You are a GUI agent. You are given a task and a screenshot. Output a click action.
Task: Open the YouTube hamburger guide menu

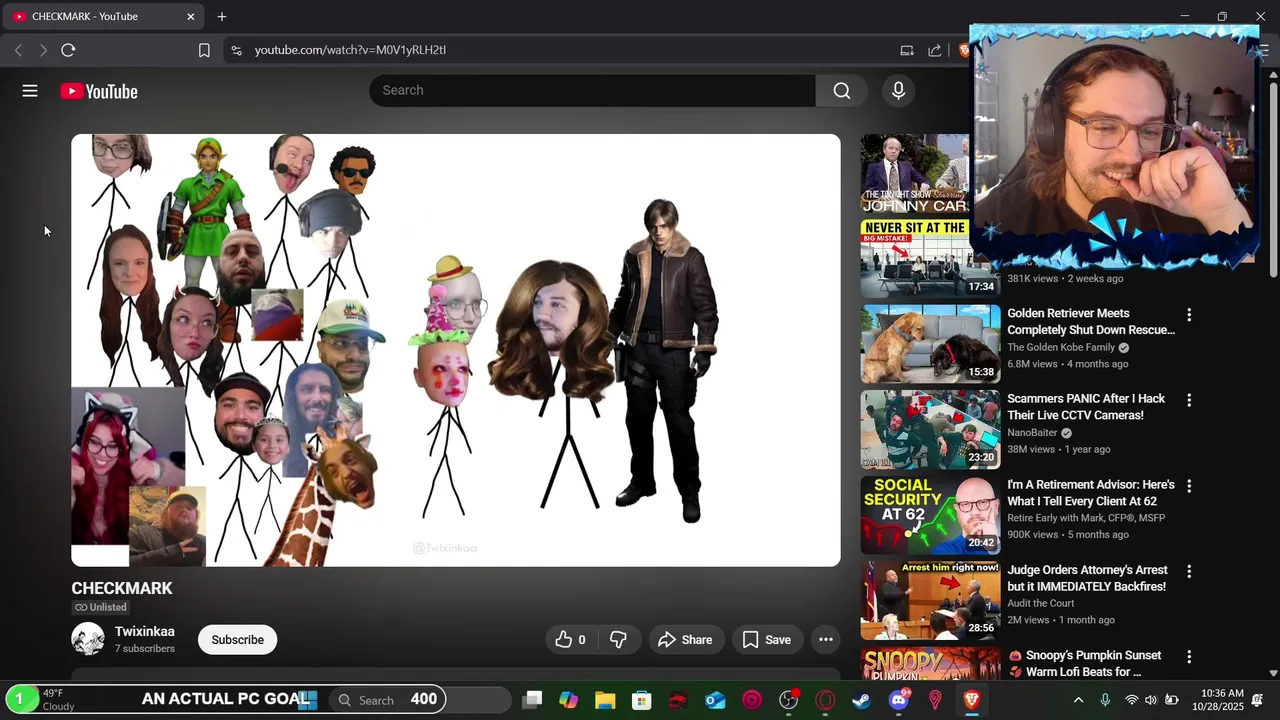point(30,91)
